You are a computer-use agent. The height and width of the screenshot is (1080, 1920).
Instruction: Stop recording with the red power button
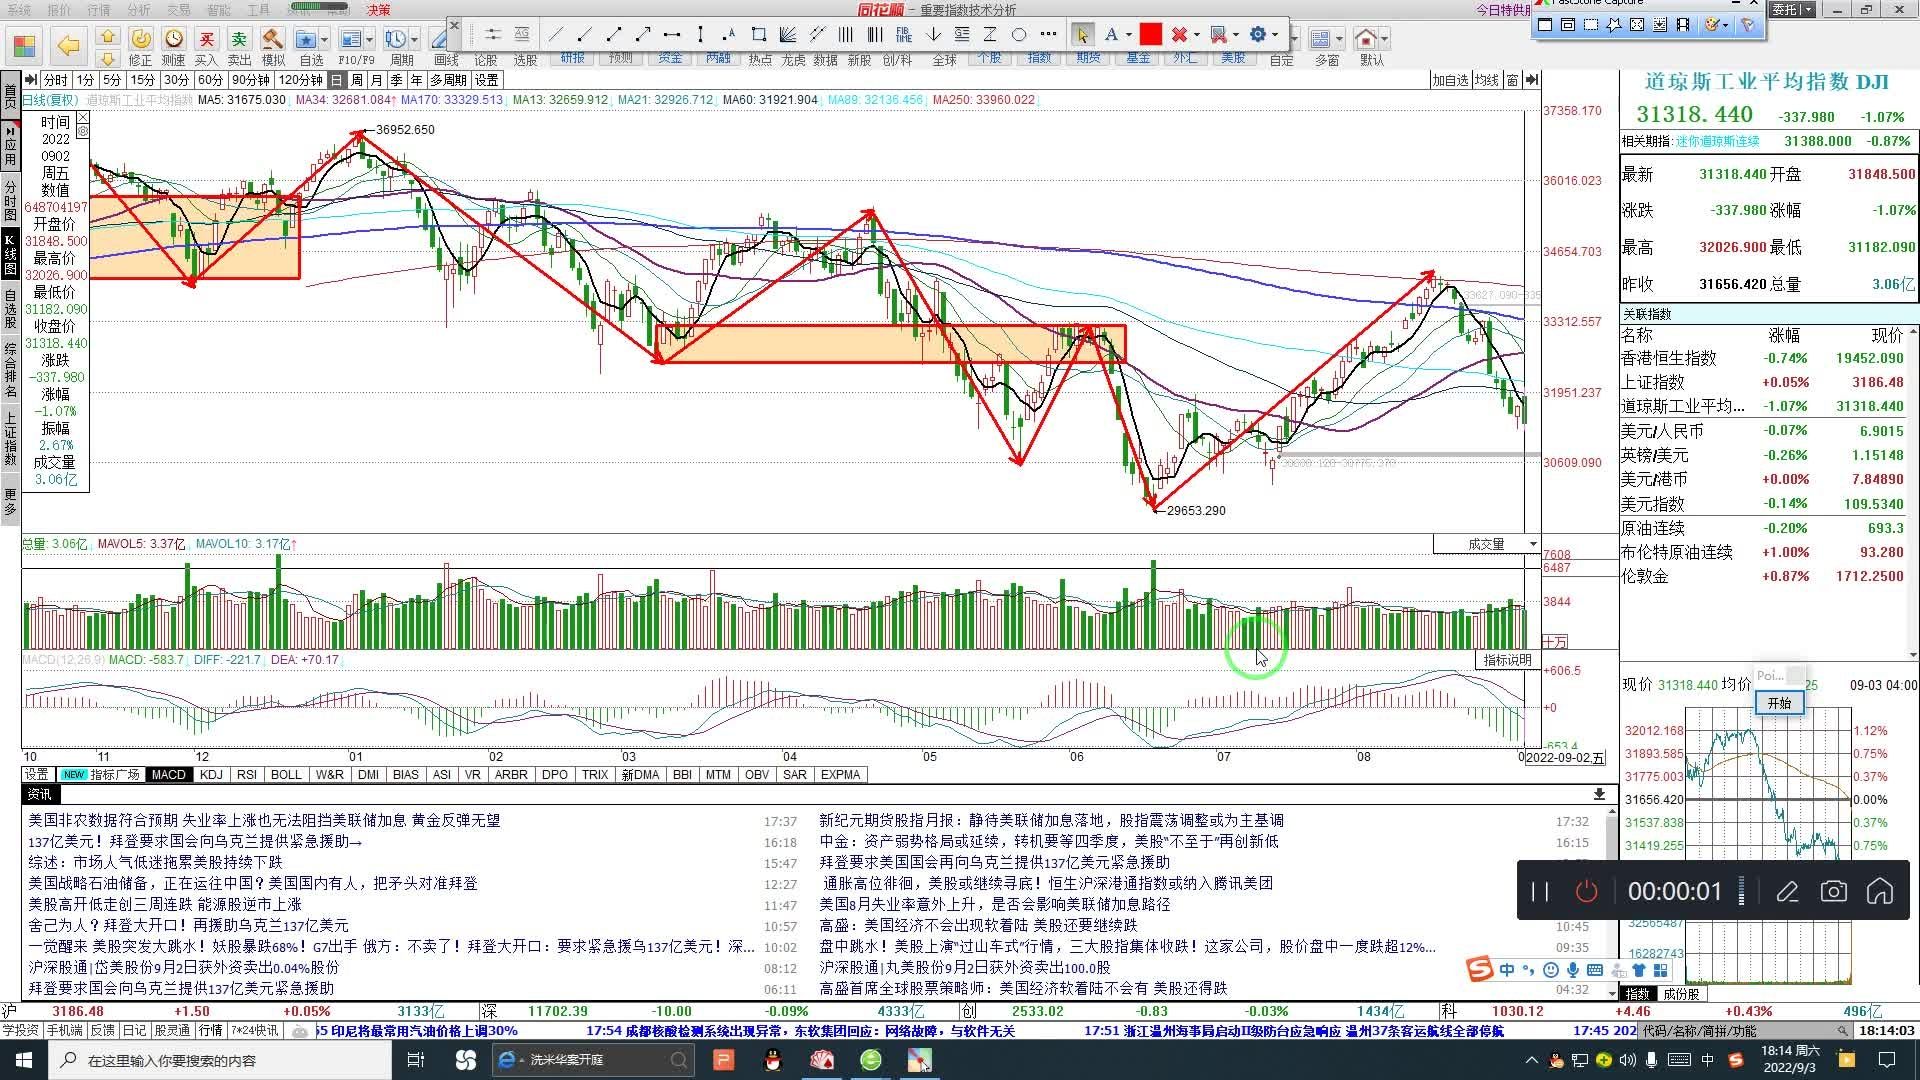pos(1586,891)
